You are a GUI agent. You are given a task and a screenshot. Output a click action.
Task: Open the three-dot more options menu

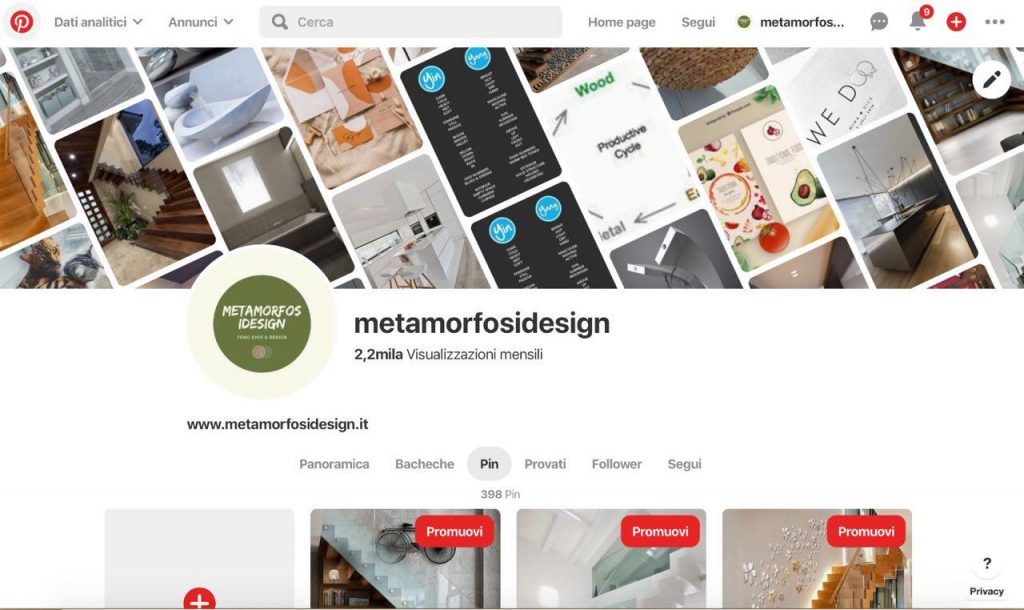995,22
